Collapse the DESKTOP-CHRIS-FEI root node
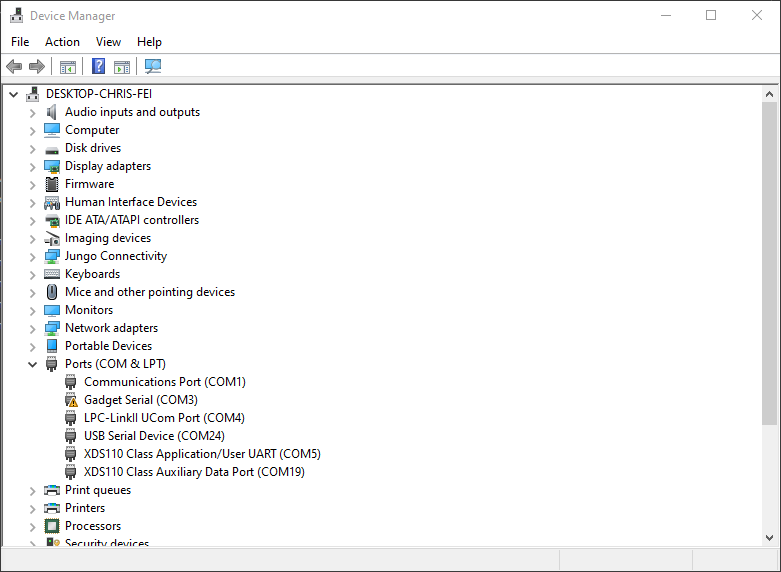 [x=13, y=94]
